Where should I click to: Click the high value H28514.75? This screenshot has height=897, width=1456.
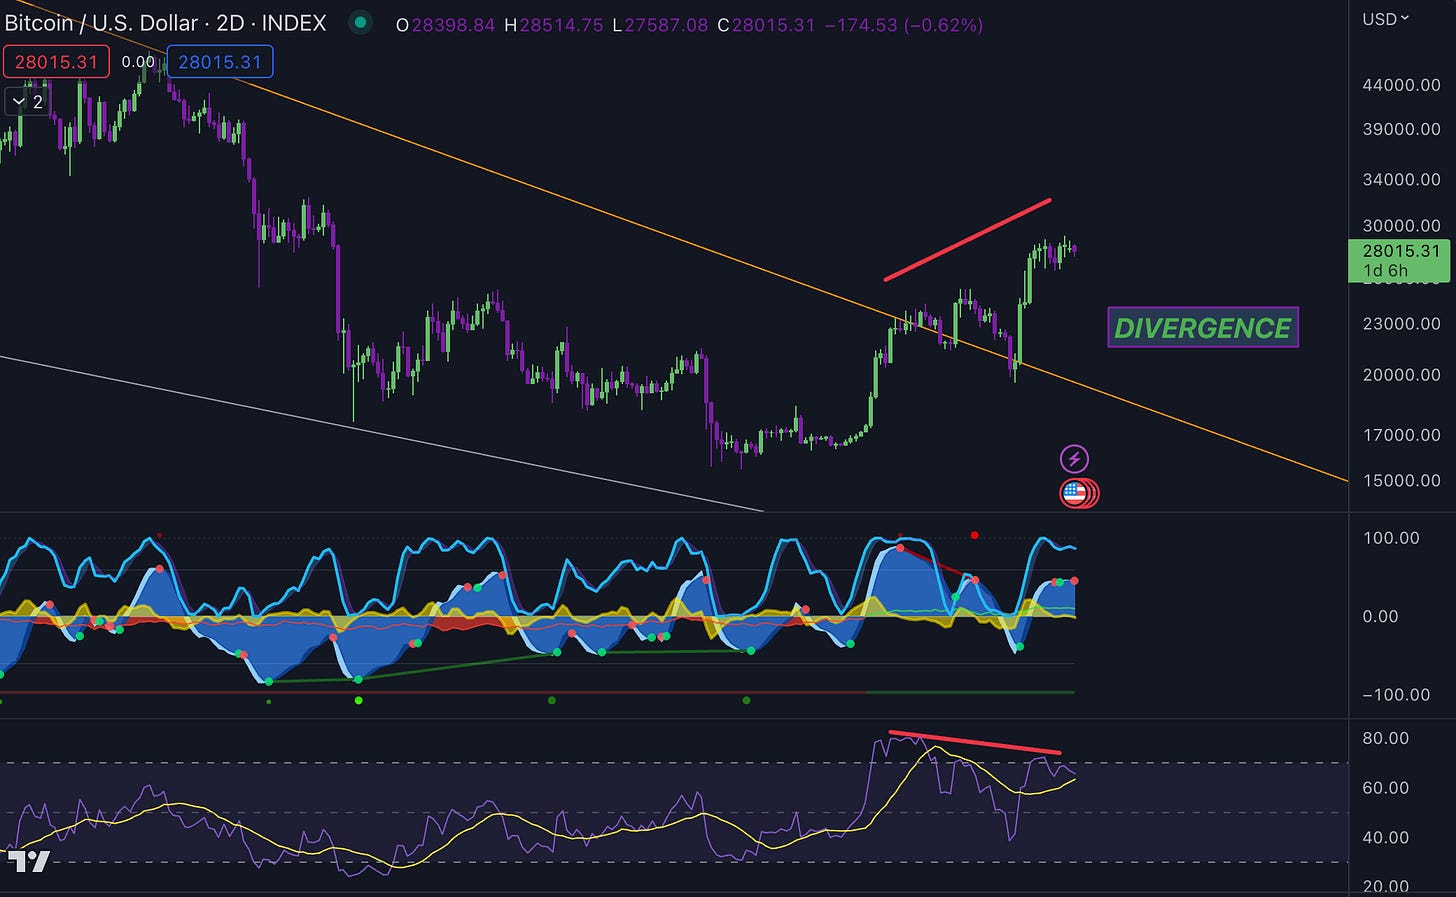[x=554, y=25]
